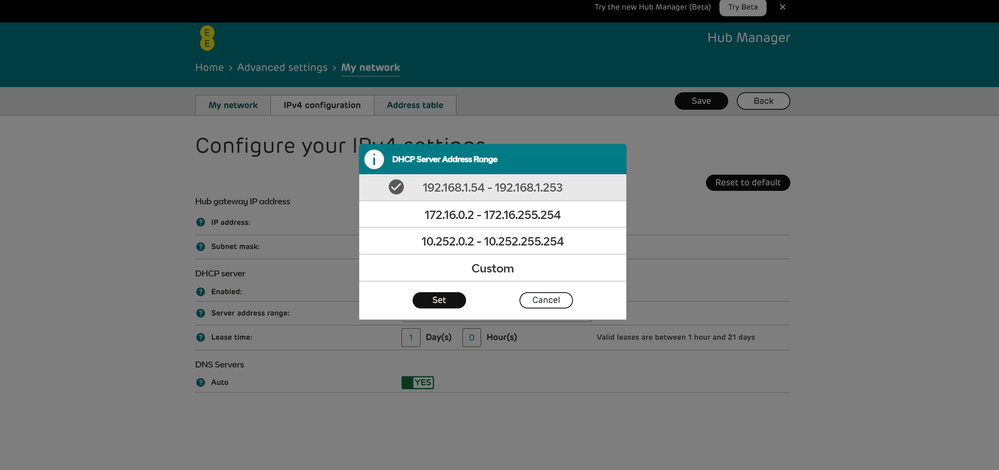Click the Try Beta button
The width and height of the screenshot is (999, 470).
pyautogui.click(x=743, y=8)
